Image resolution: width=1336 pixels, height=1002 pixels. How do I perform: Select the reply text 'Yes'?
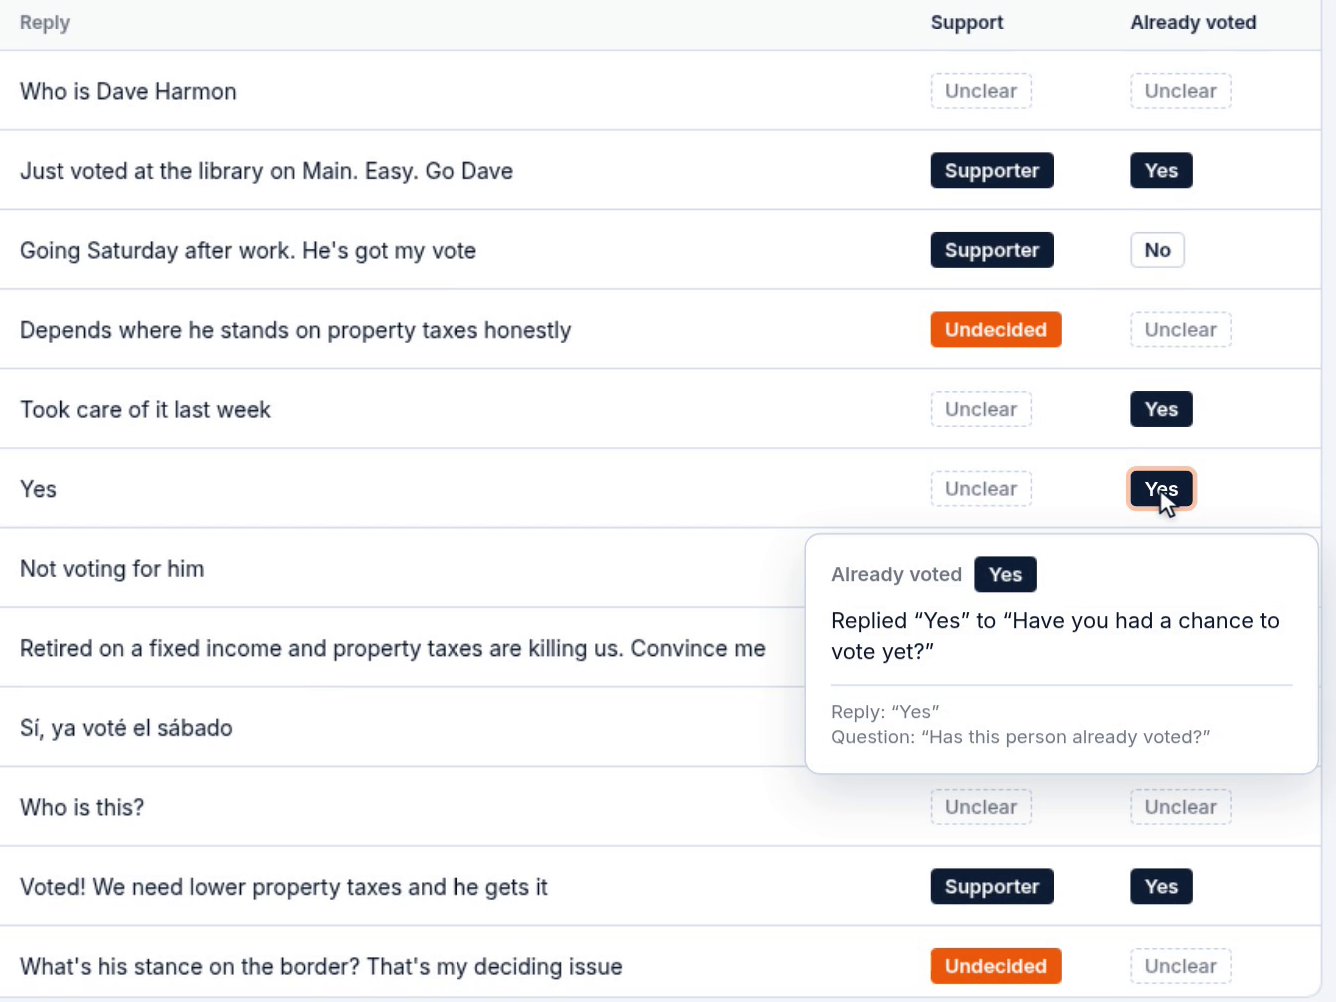point(38,489)
